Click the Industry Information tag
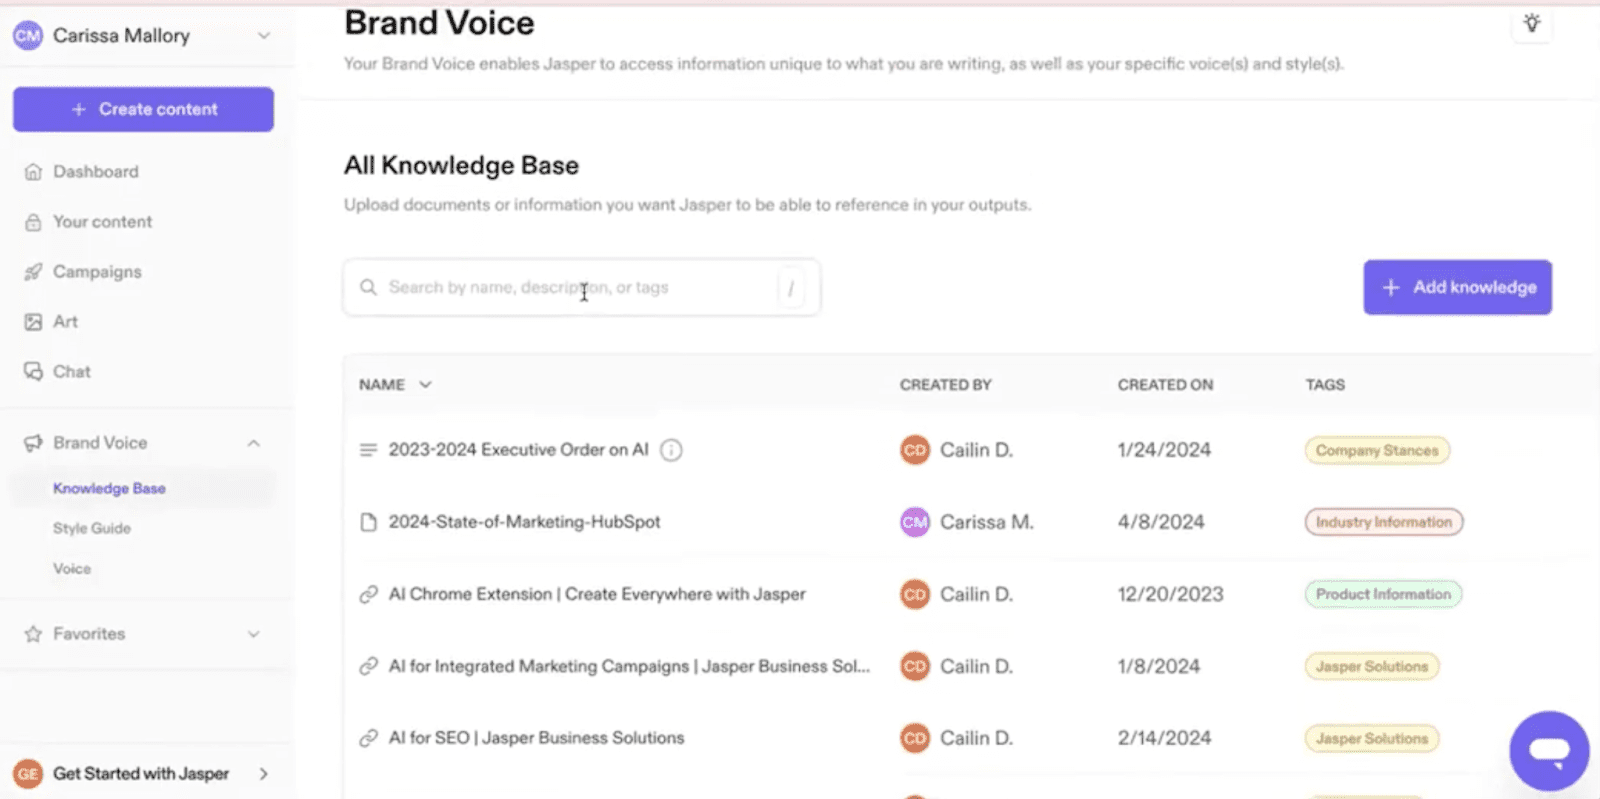This screenshot has width=1600, height=799. (x=1384, y=522)
